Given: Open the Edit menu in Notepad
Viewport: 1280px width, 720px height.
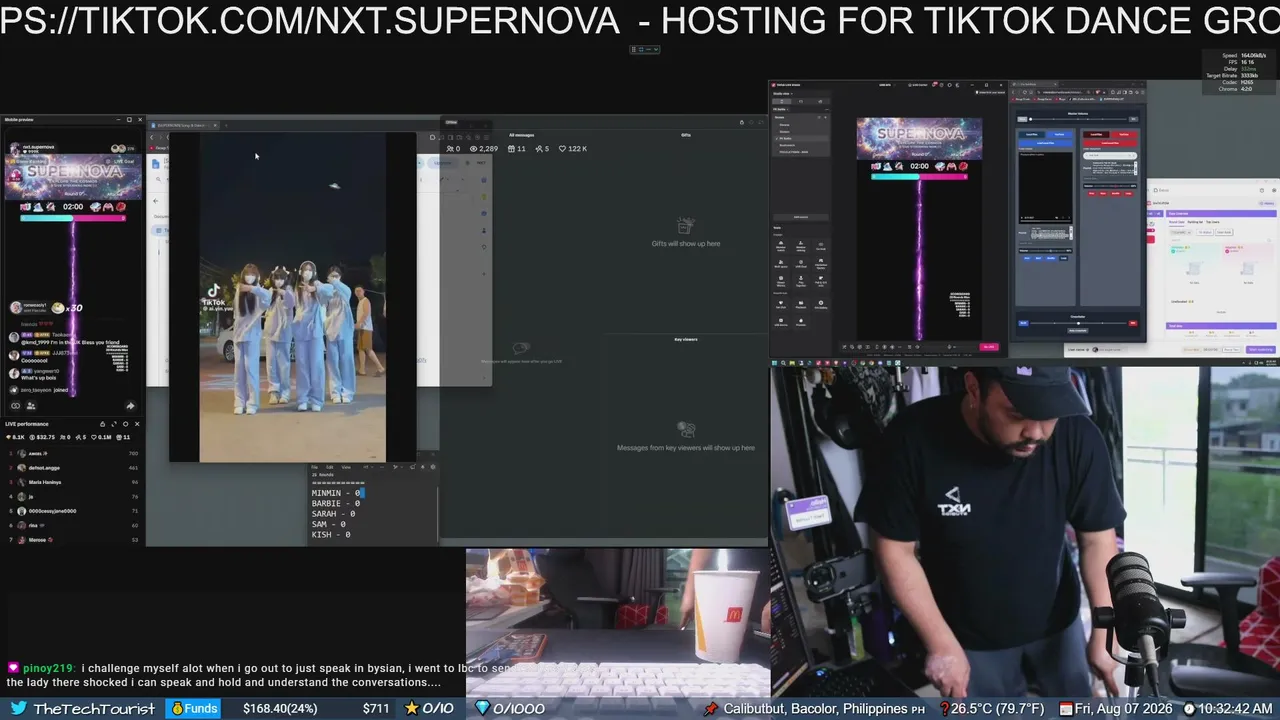Looking at the screenshot, I should pyautogui.click(x=330, y=467).
